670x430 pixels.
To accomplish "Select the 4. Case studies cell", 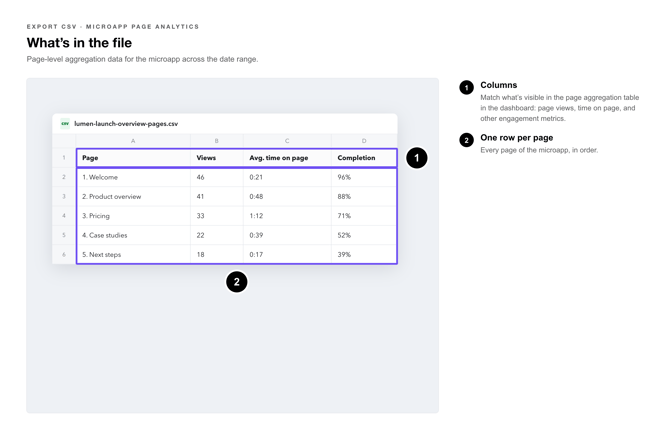I will point(133,235).
